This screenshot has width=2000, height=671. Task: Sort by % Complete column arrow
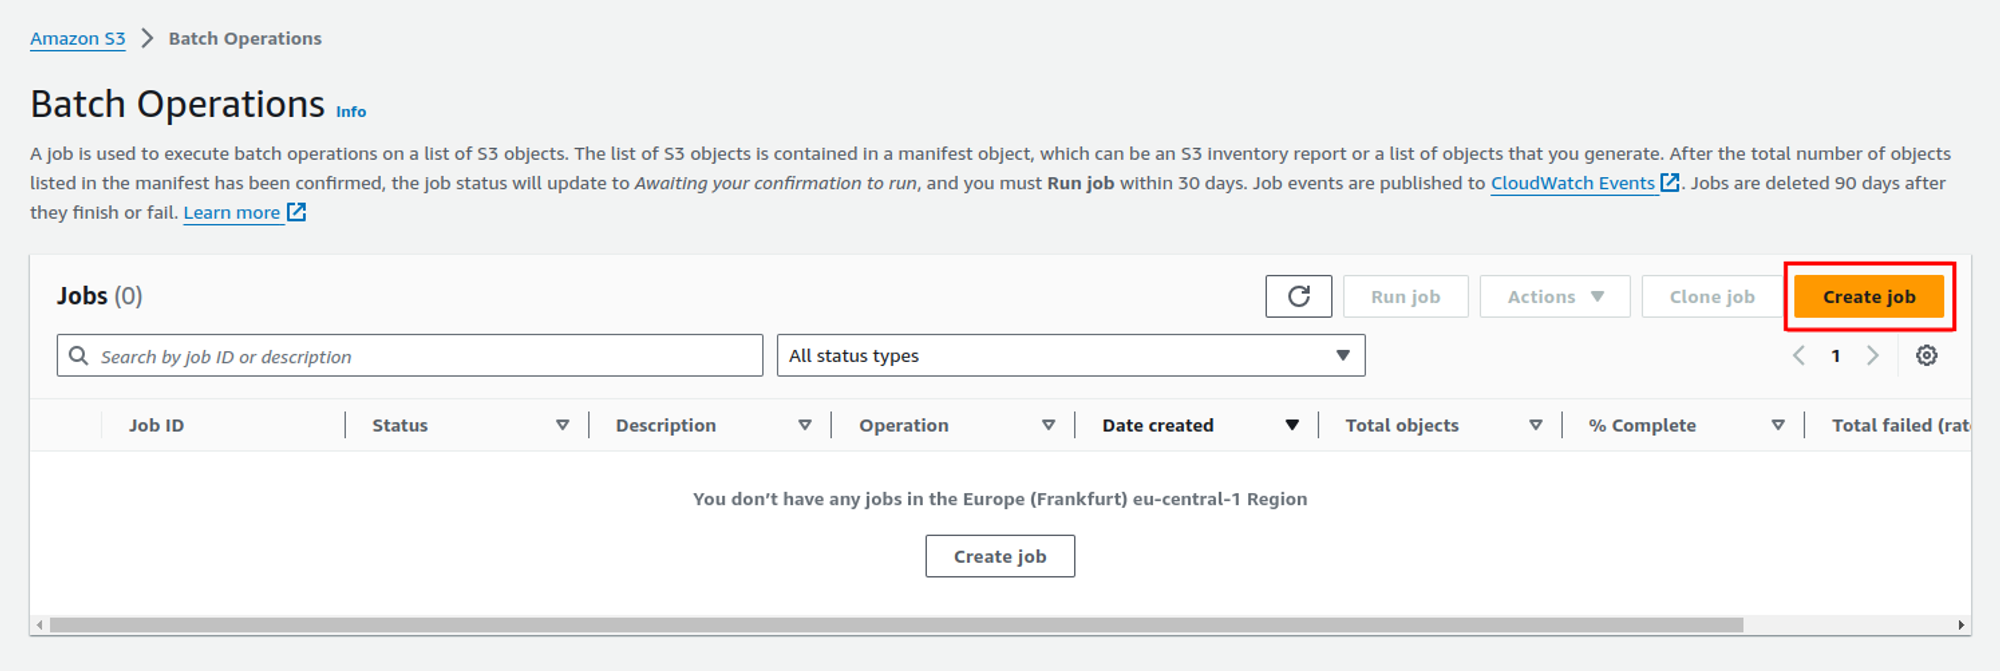click(1778, 425)
